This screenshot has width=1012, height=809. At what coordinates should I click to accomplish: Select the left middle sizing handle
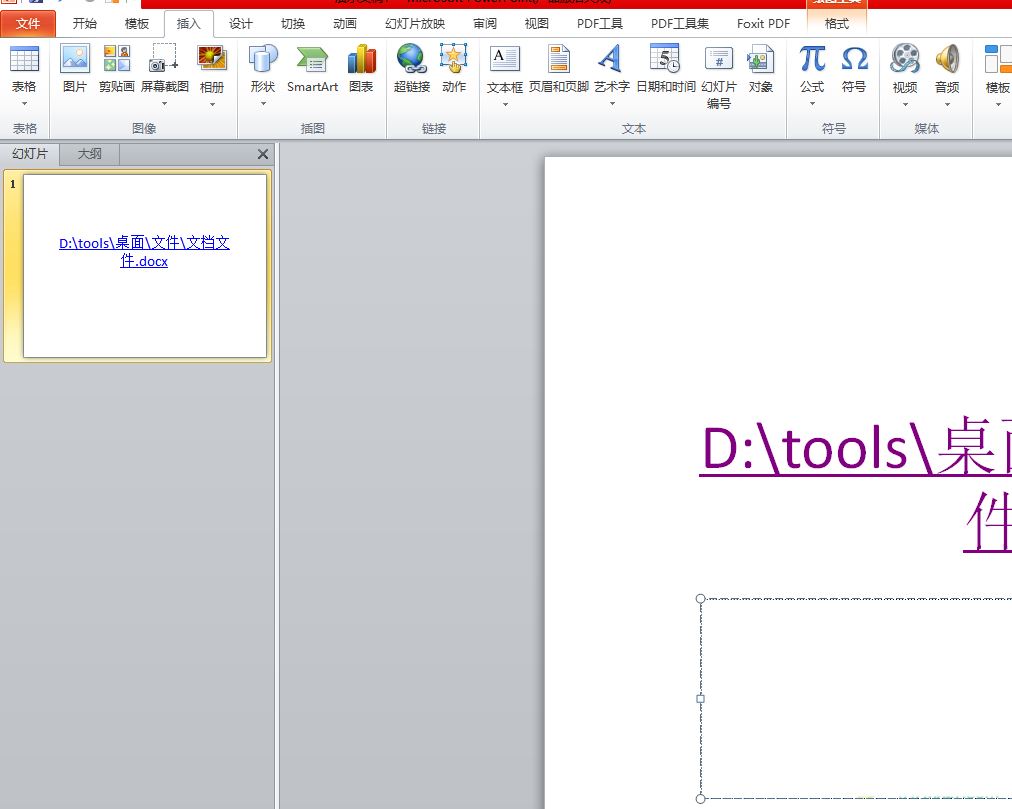(700, 699)
